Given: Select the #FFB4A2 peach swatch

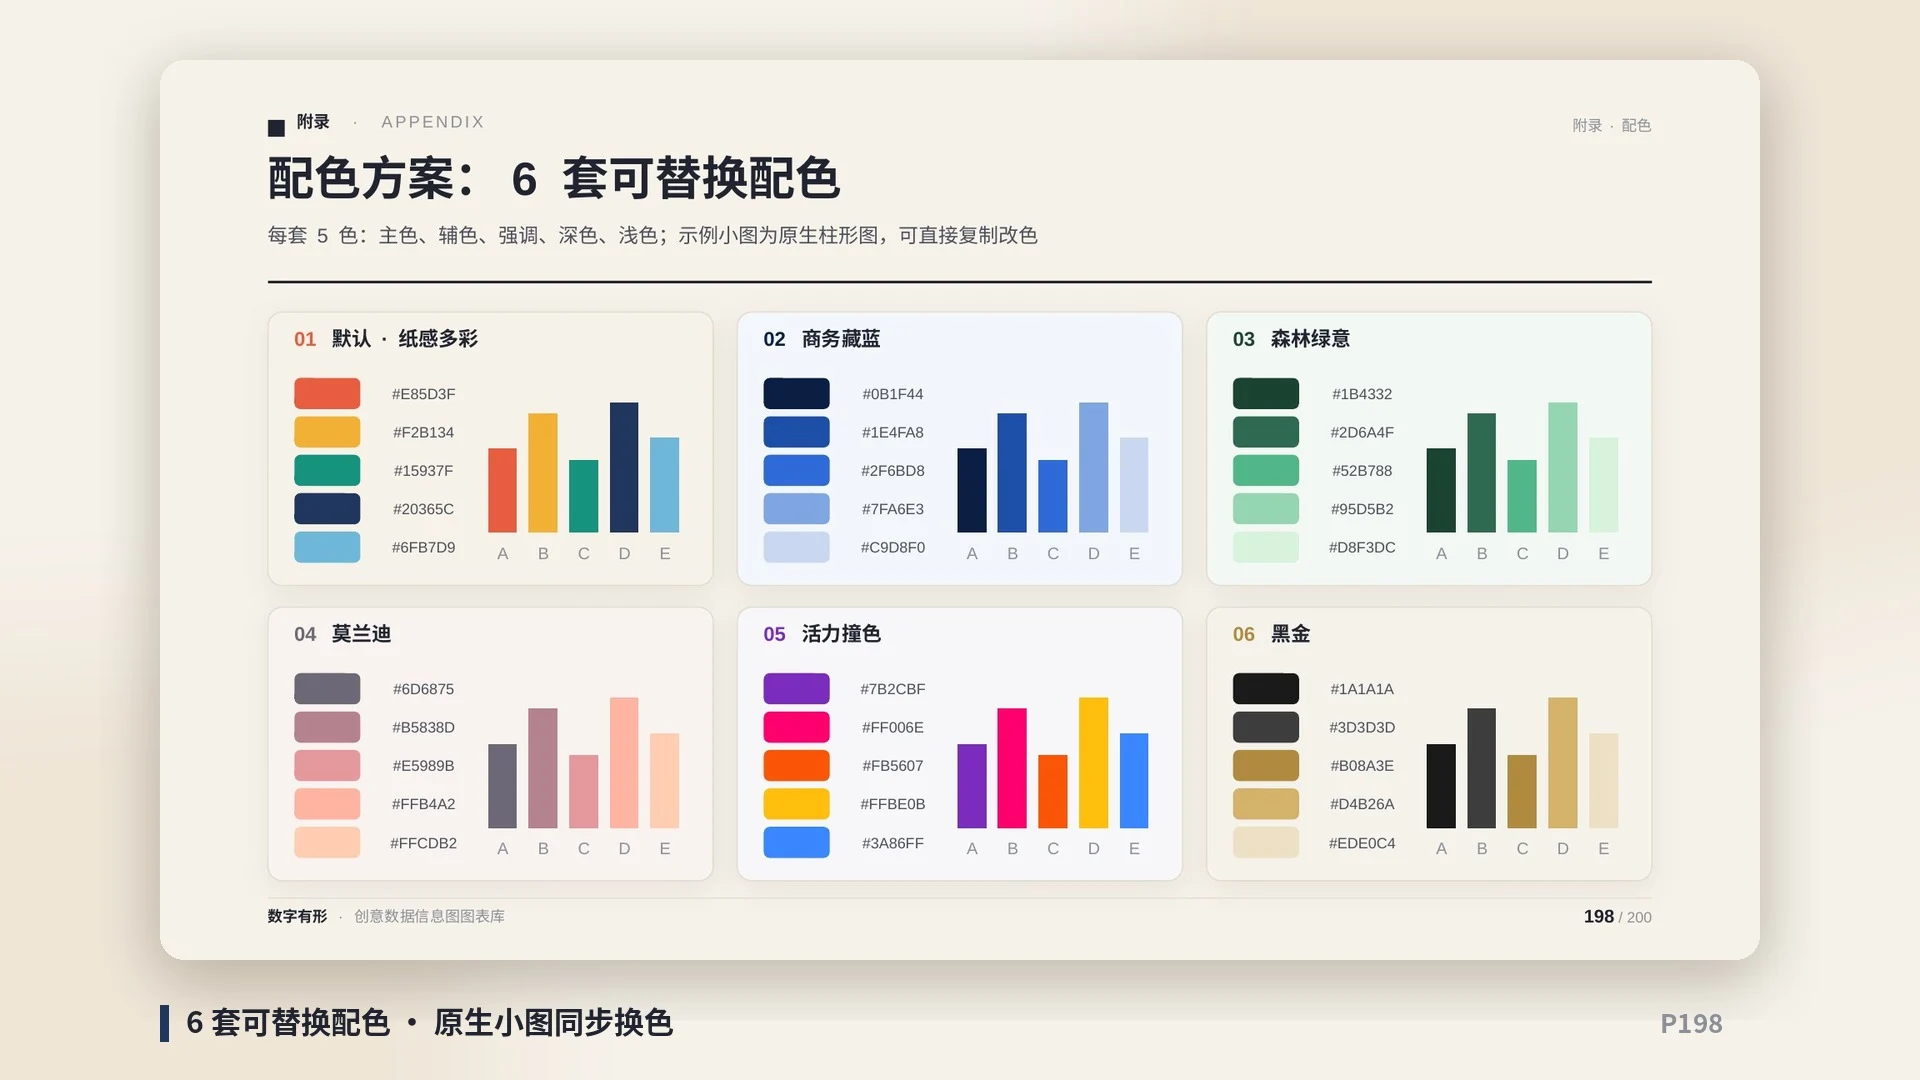Looking at the screenshot, I should [x=327, y=804].
